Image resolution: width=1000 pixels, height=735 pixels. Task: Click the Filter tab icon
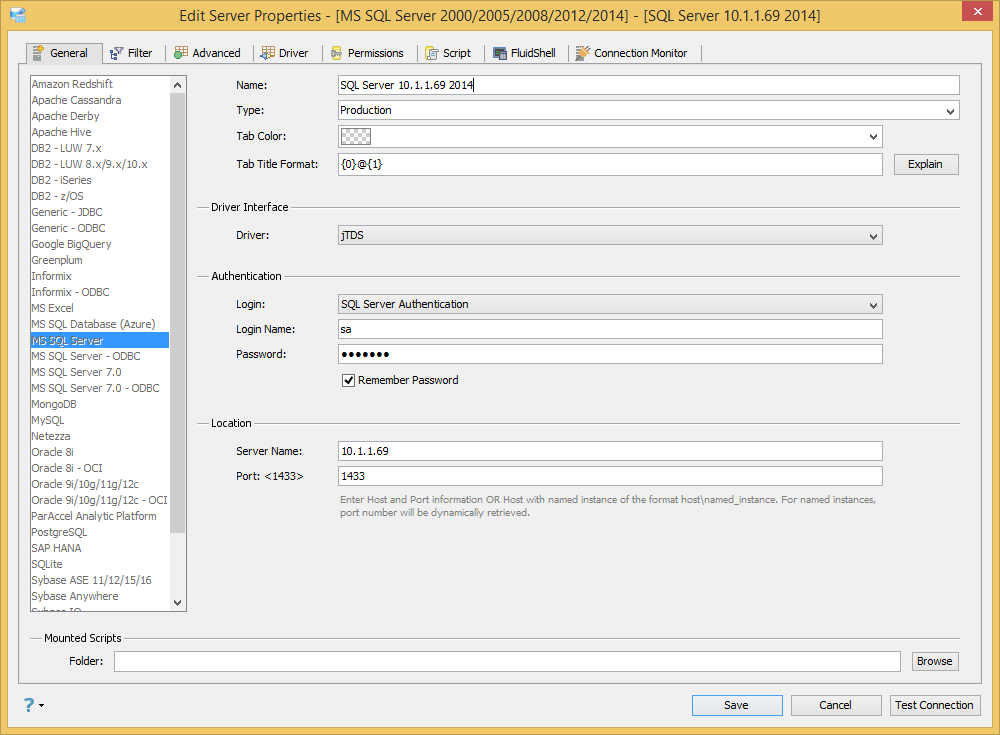tap(116, 54)
